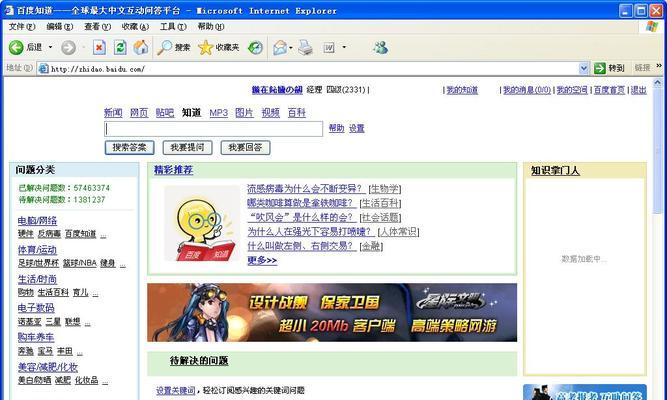Switch to the MP3 search tab
667x400 pixels.
point(219,113)
